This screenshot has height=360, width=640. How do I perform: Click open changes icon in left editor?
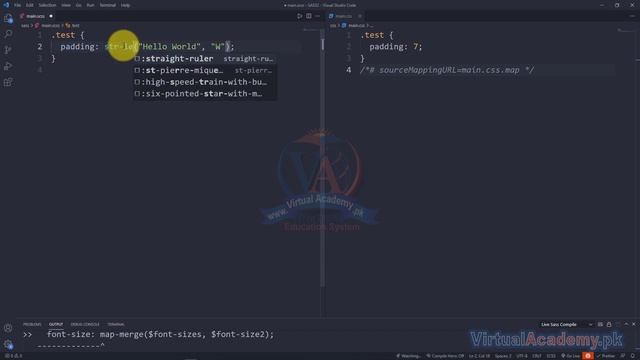[x=300, y=16]
